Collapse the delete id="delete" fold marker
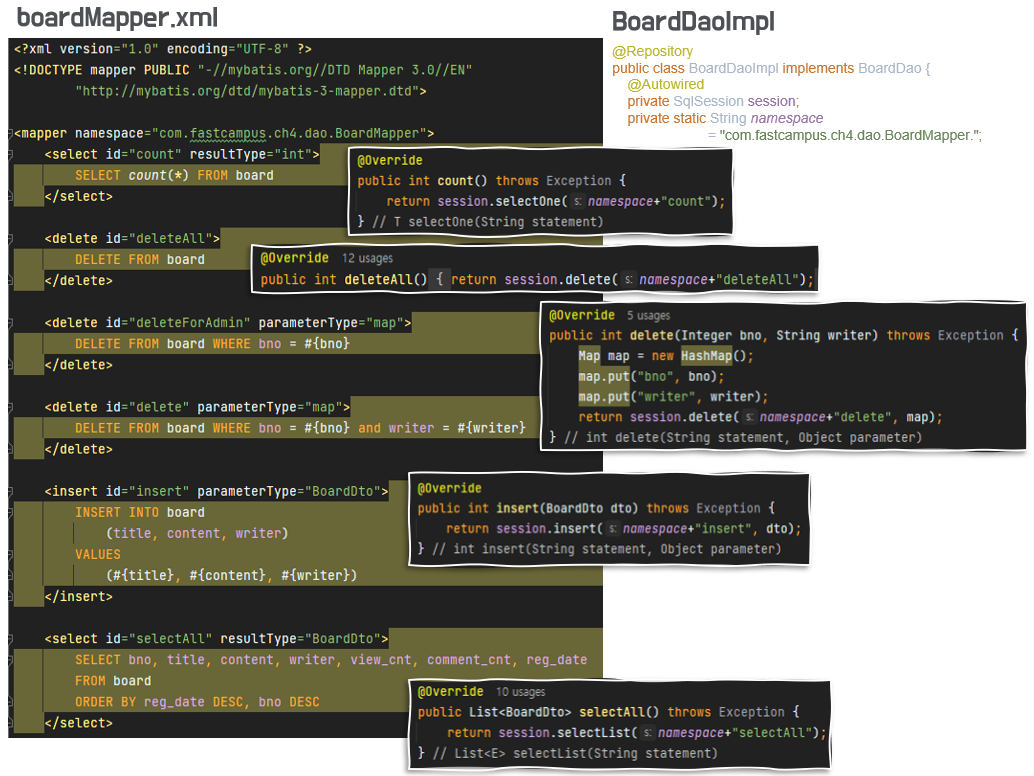1034x776 pixels. point(11,407)
